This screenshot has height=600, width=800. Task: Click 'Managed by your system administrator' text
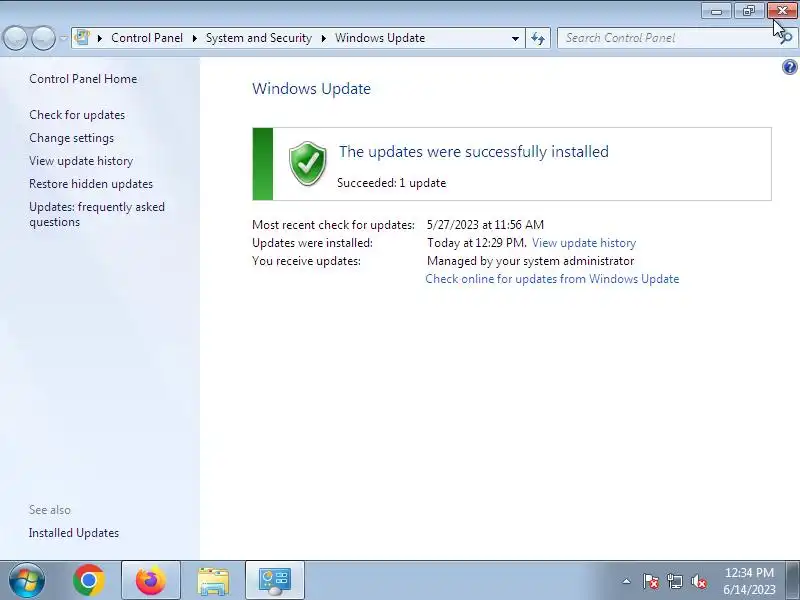point(531,261)
